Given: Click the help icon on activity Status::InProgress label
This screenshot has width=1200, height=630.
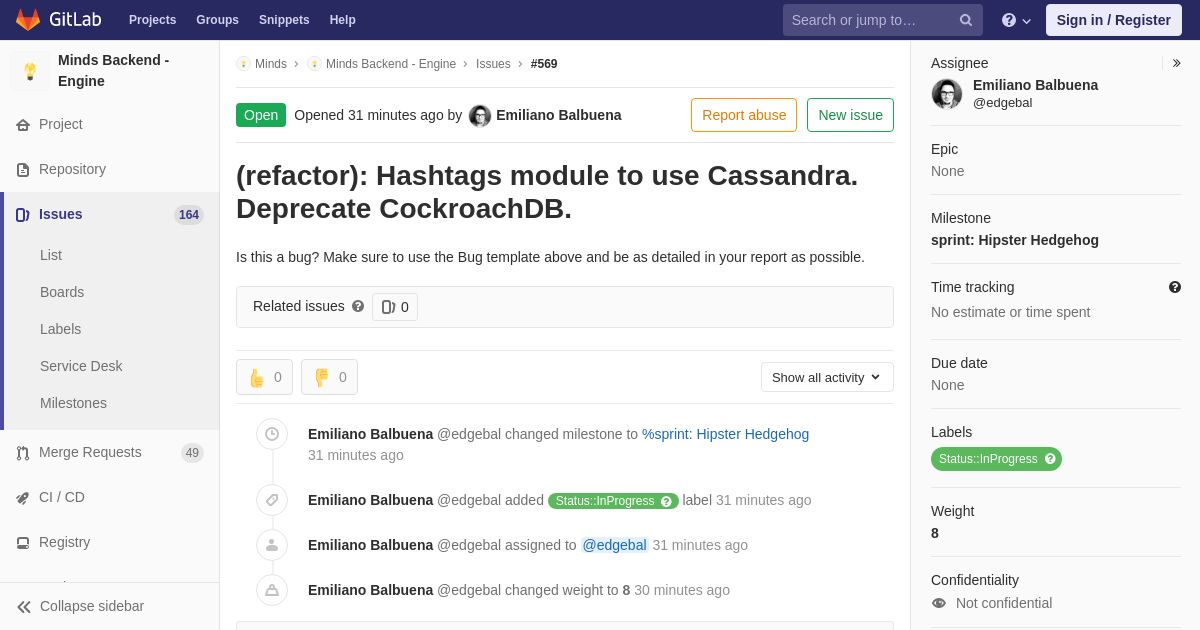Looking at the screenshot, I should 667,501.
